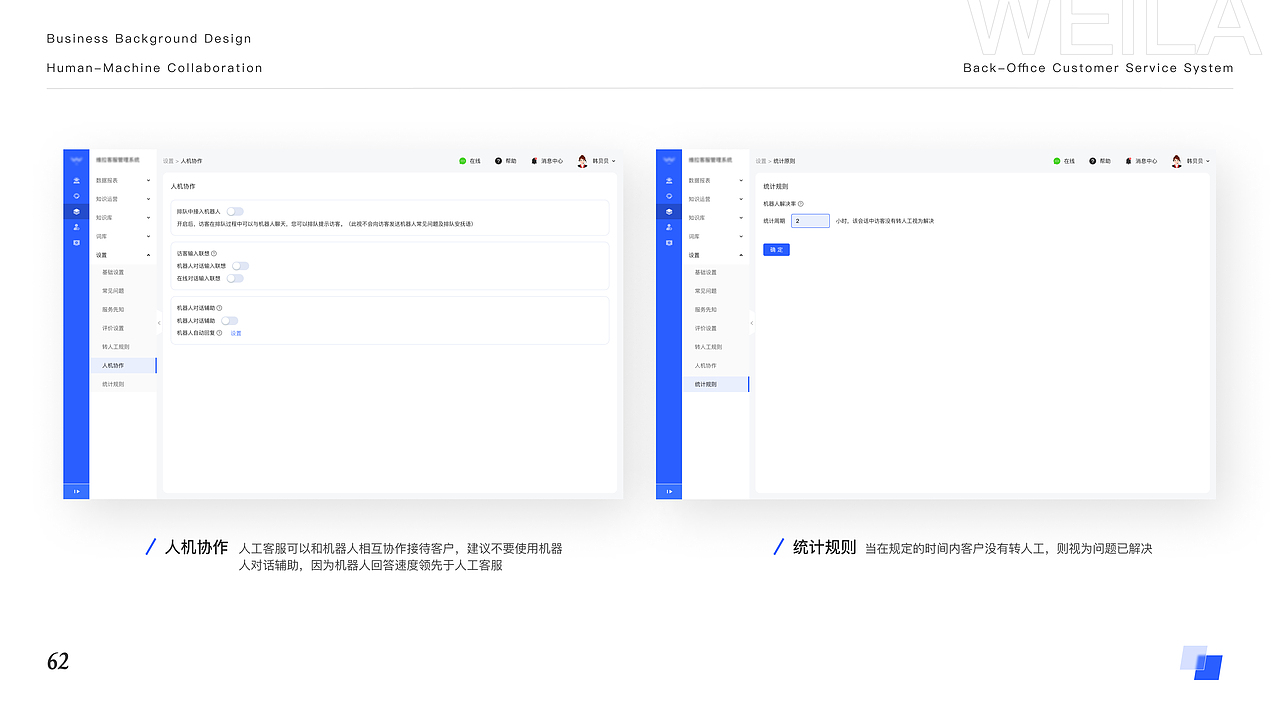The image size is (1280, 720).
Task: Expand 词库 menu in 人机协作 screen
Action: pos(149,237)
